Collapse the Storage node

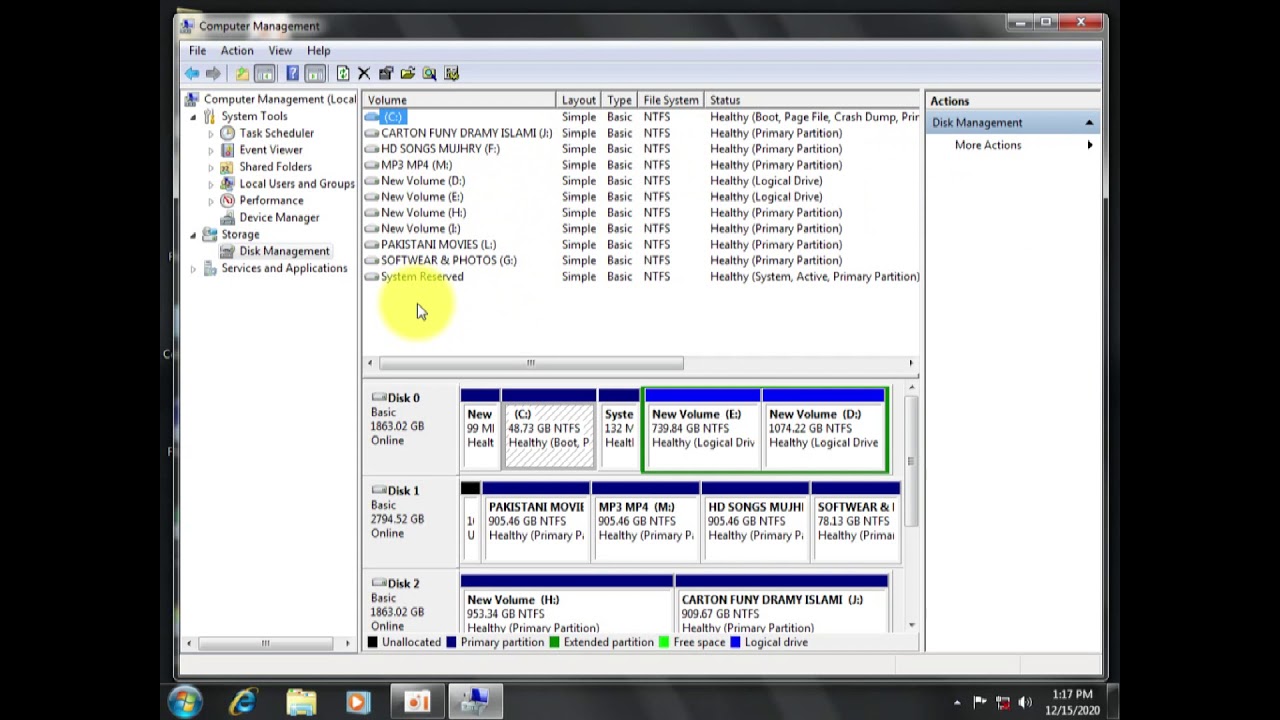click(193, 235)
